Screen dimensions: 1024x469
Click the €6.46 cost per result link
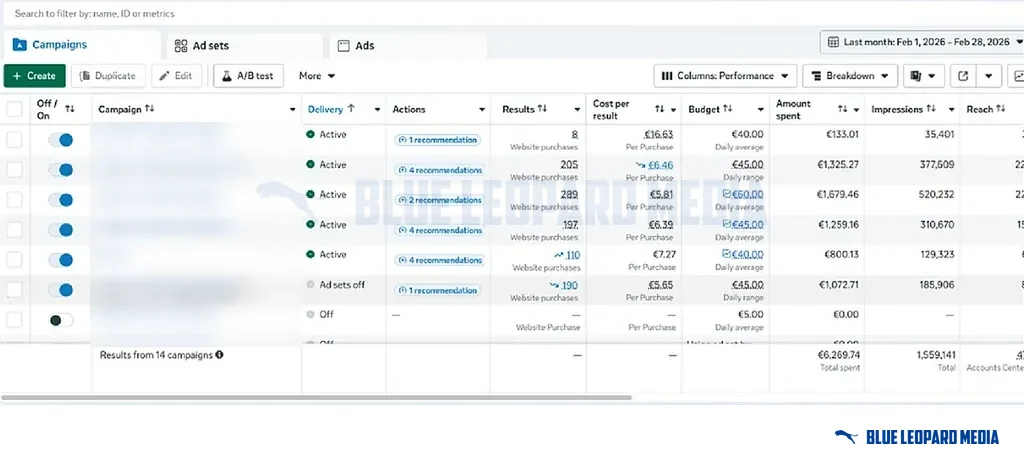[x=660, y=165]
